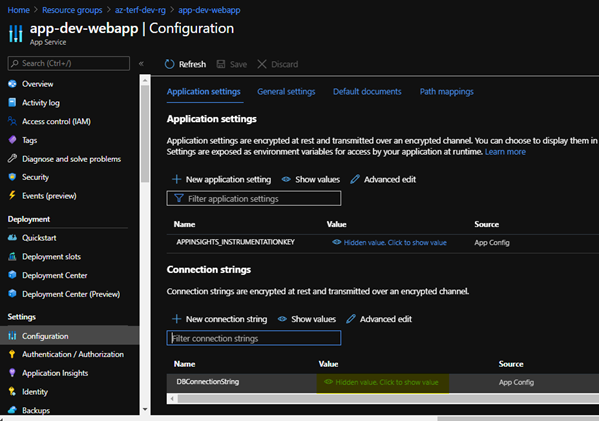Click the Refresh circular arrow icon

(x=169, y=64)
